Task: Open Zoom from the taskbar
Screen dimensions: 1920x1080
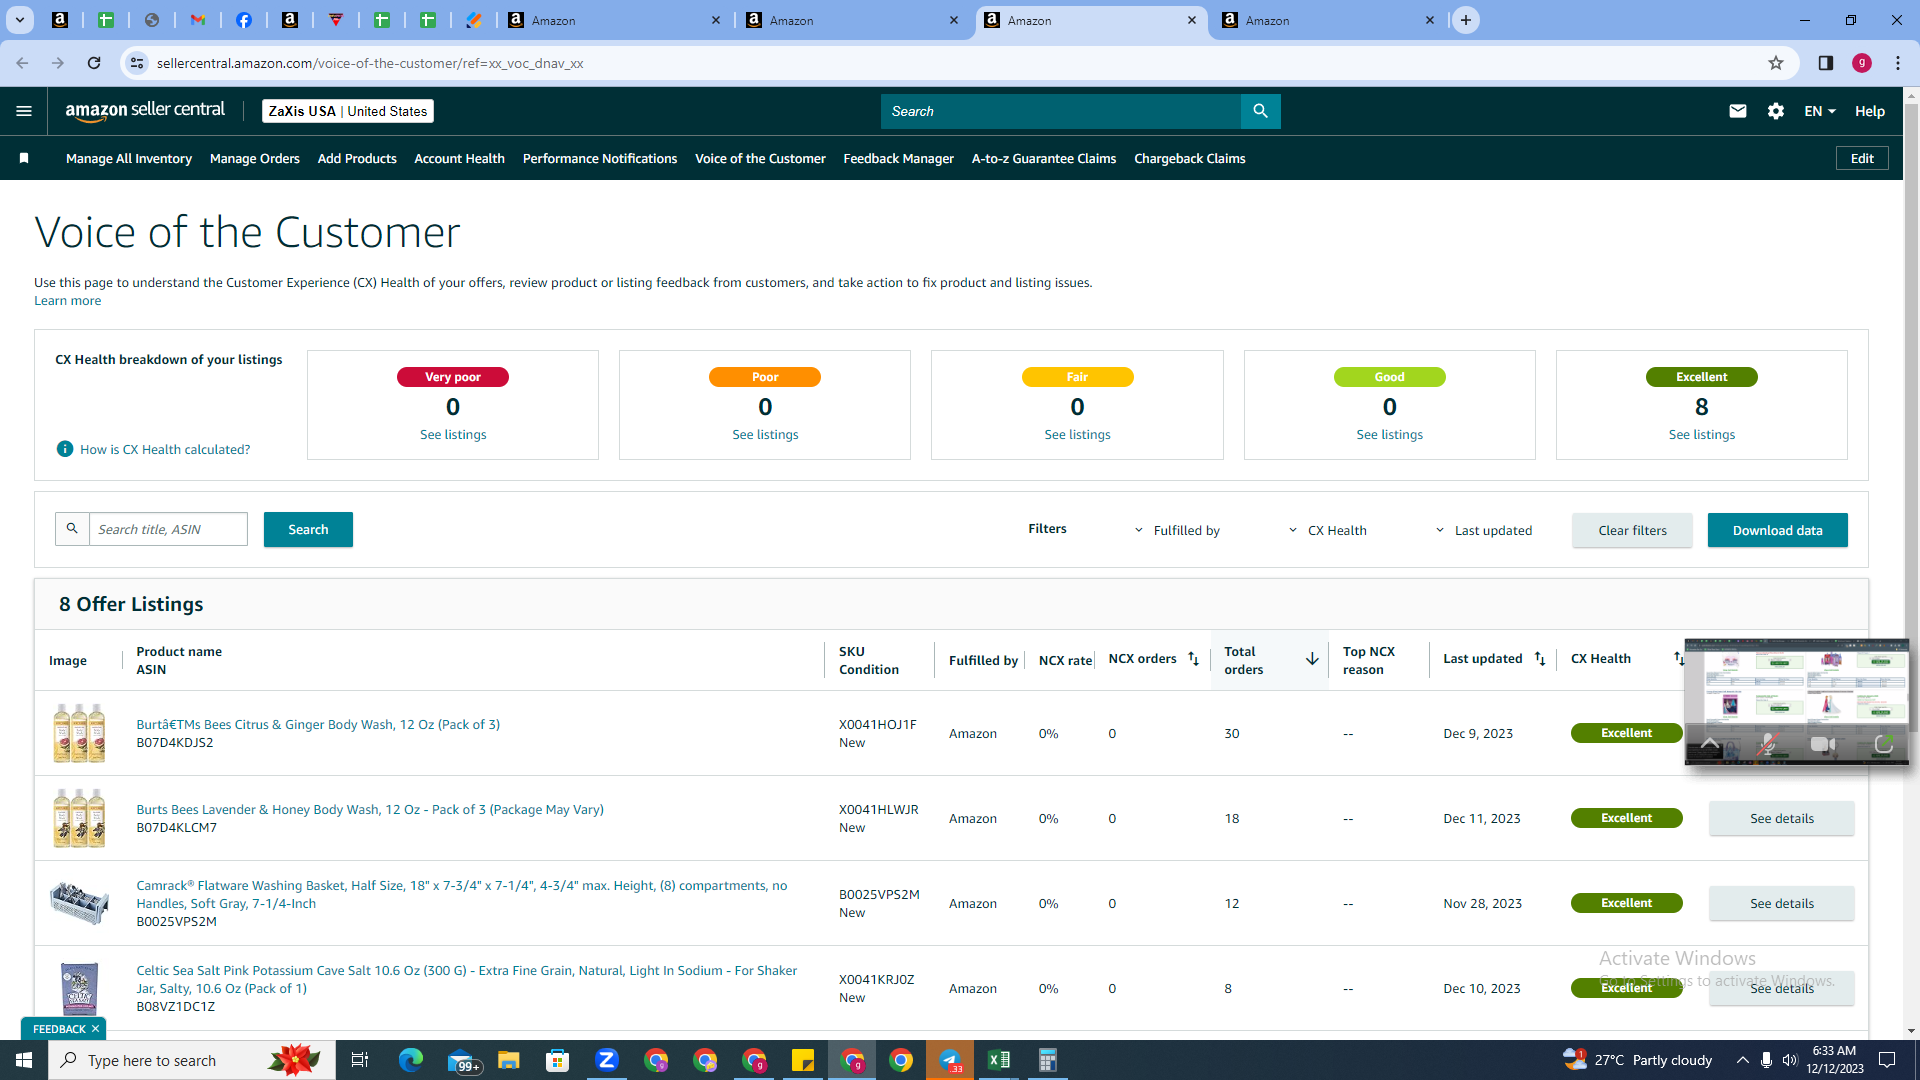Action: [606, 1060]
